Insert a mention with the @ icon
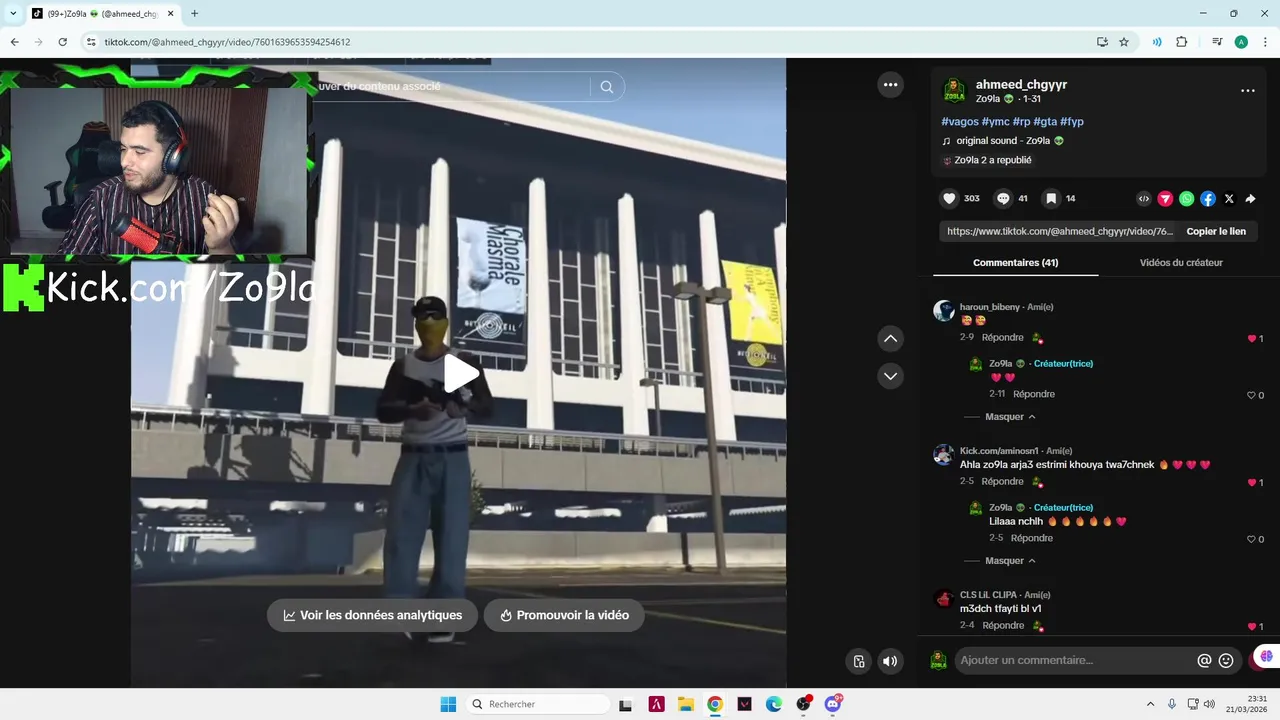Screen dimensions: 1280x720 [1204, 660]
